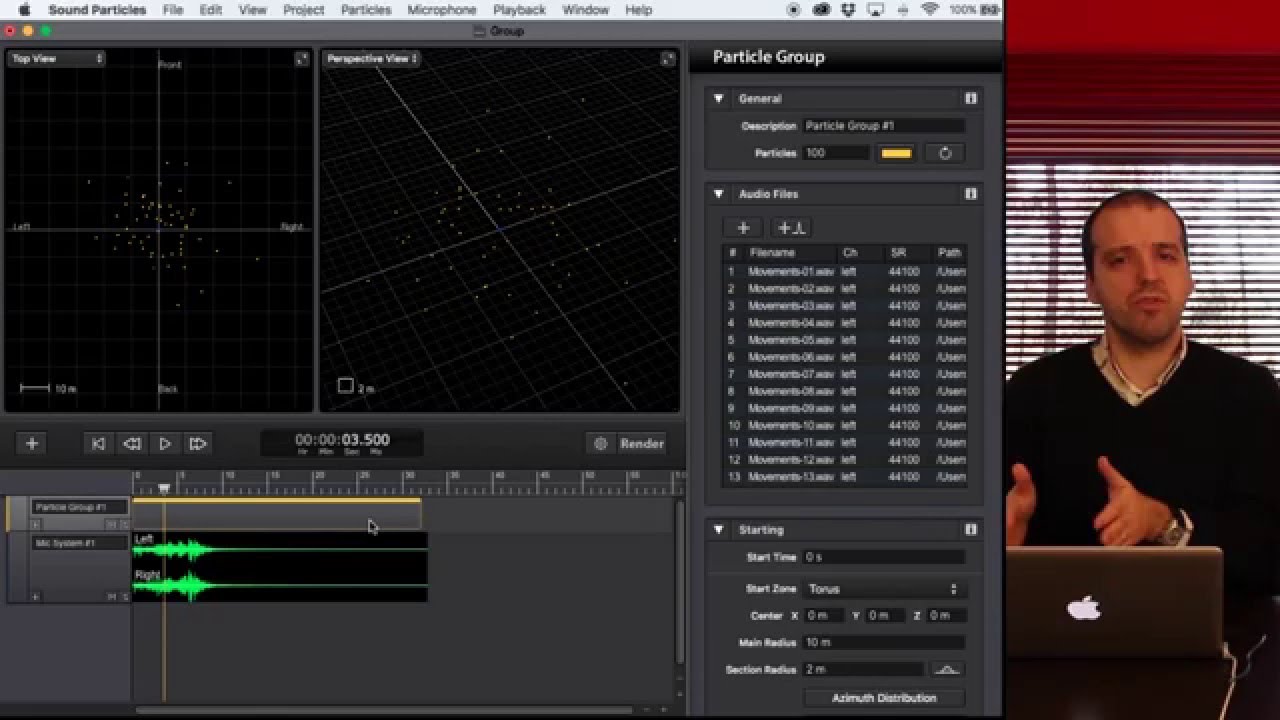Expand the Particle Group #1 track

point(36,524)
